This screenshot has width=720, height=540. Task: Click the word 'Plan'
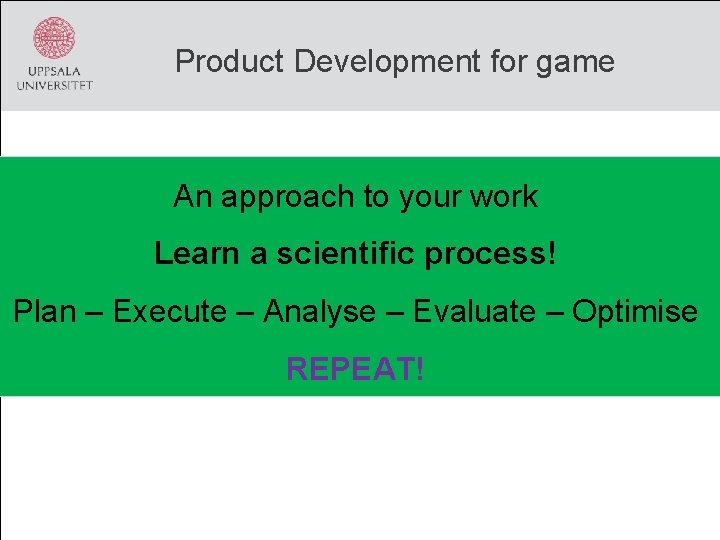coord(45,311)
